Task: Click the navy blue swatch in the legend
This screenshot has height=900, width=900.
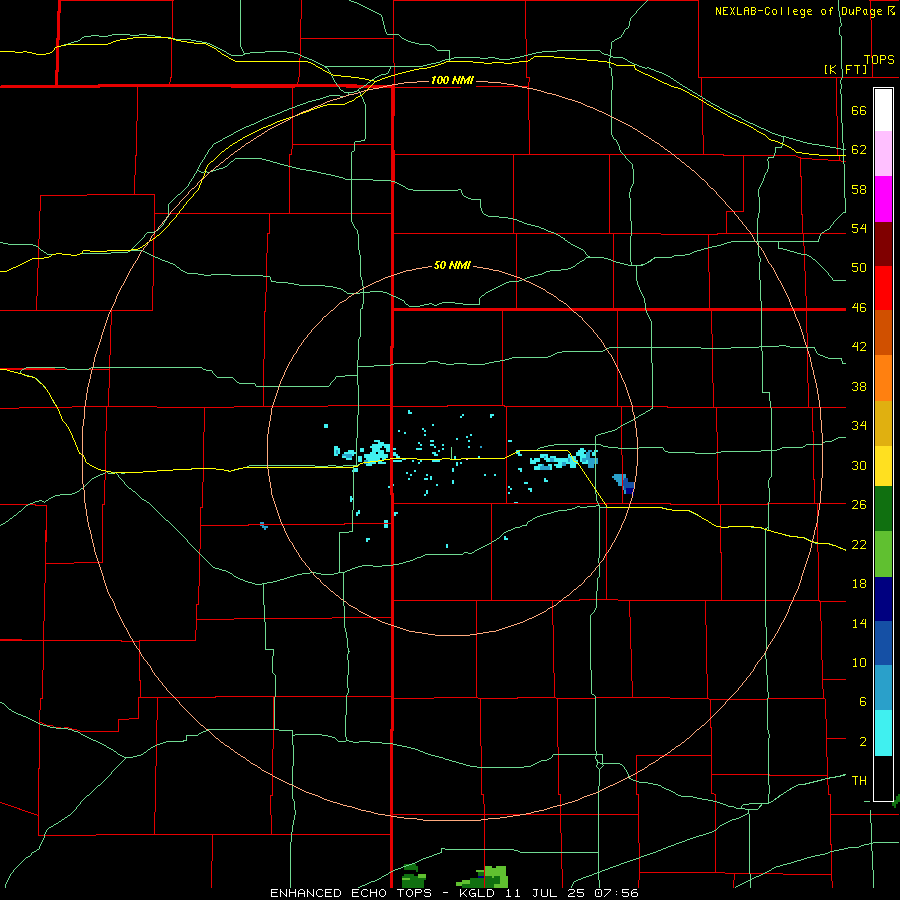Action: [883, 599]
